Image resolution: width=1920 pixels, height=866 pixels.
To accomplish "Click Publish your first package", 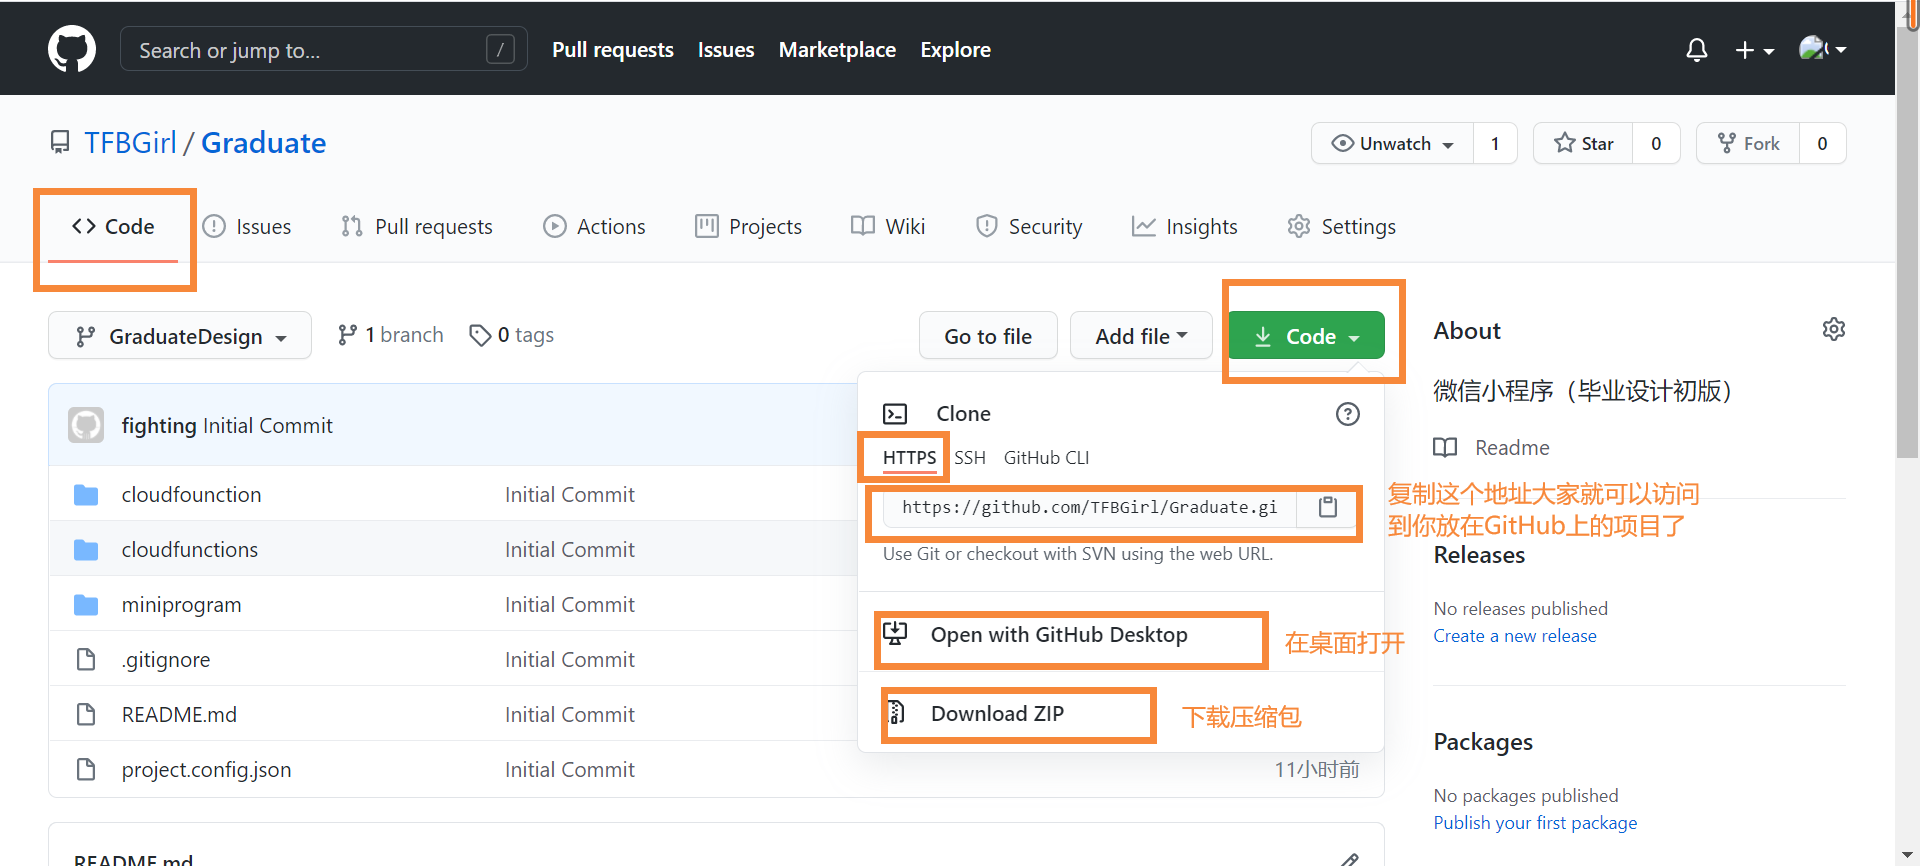I will [1535, 823].
